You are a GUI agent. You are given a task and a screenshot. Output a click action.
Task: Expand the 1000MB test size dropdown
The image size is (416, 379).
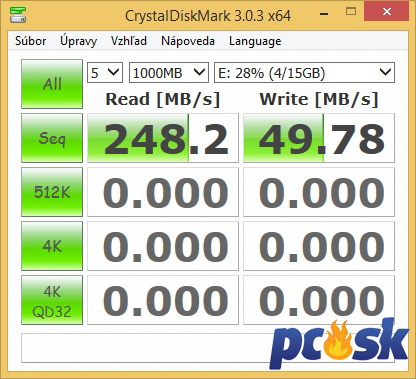point(169,72)
